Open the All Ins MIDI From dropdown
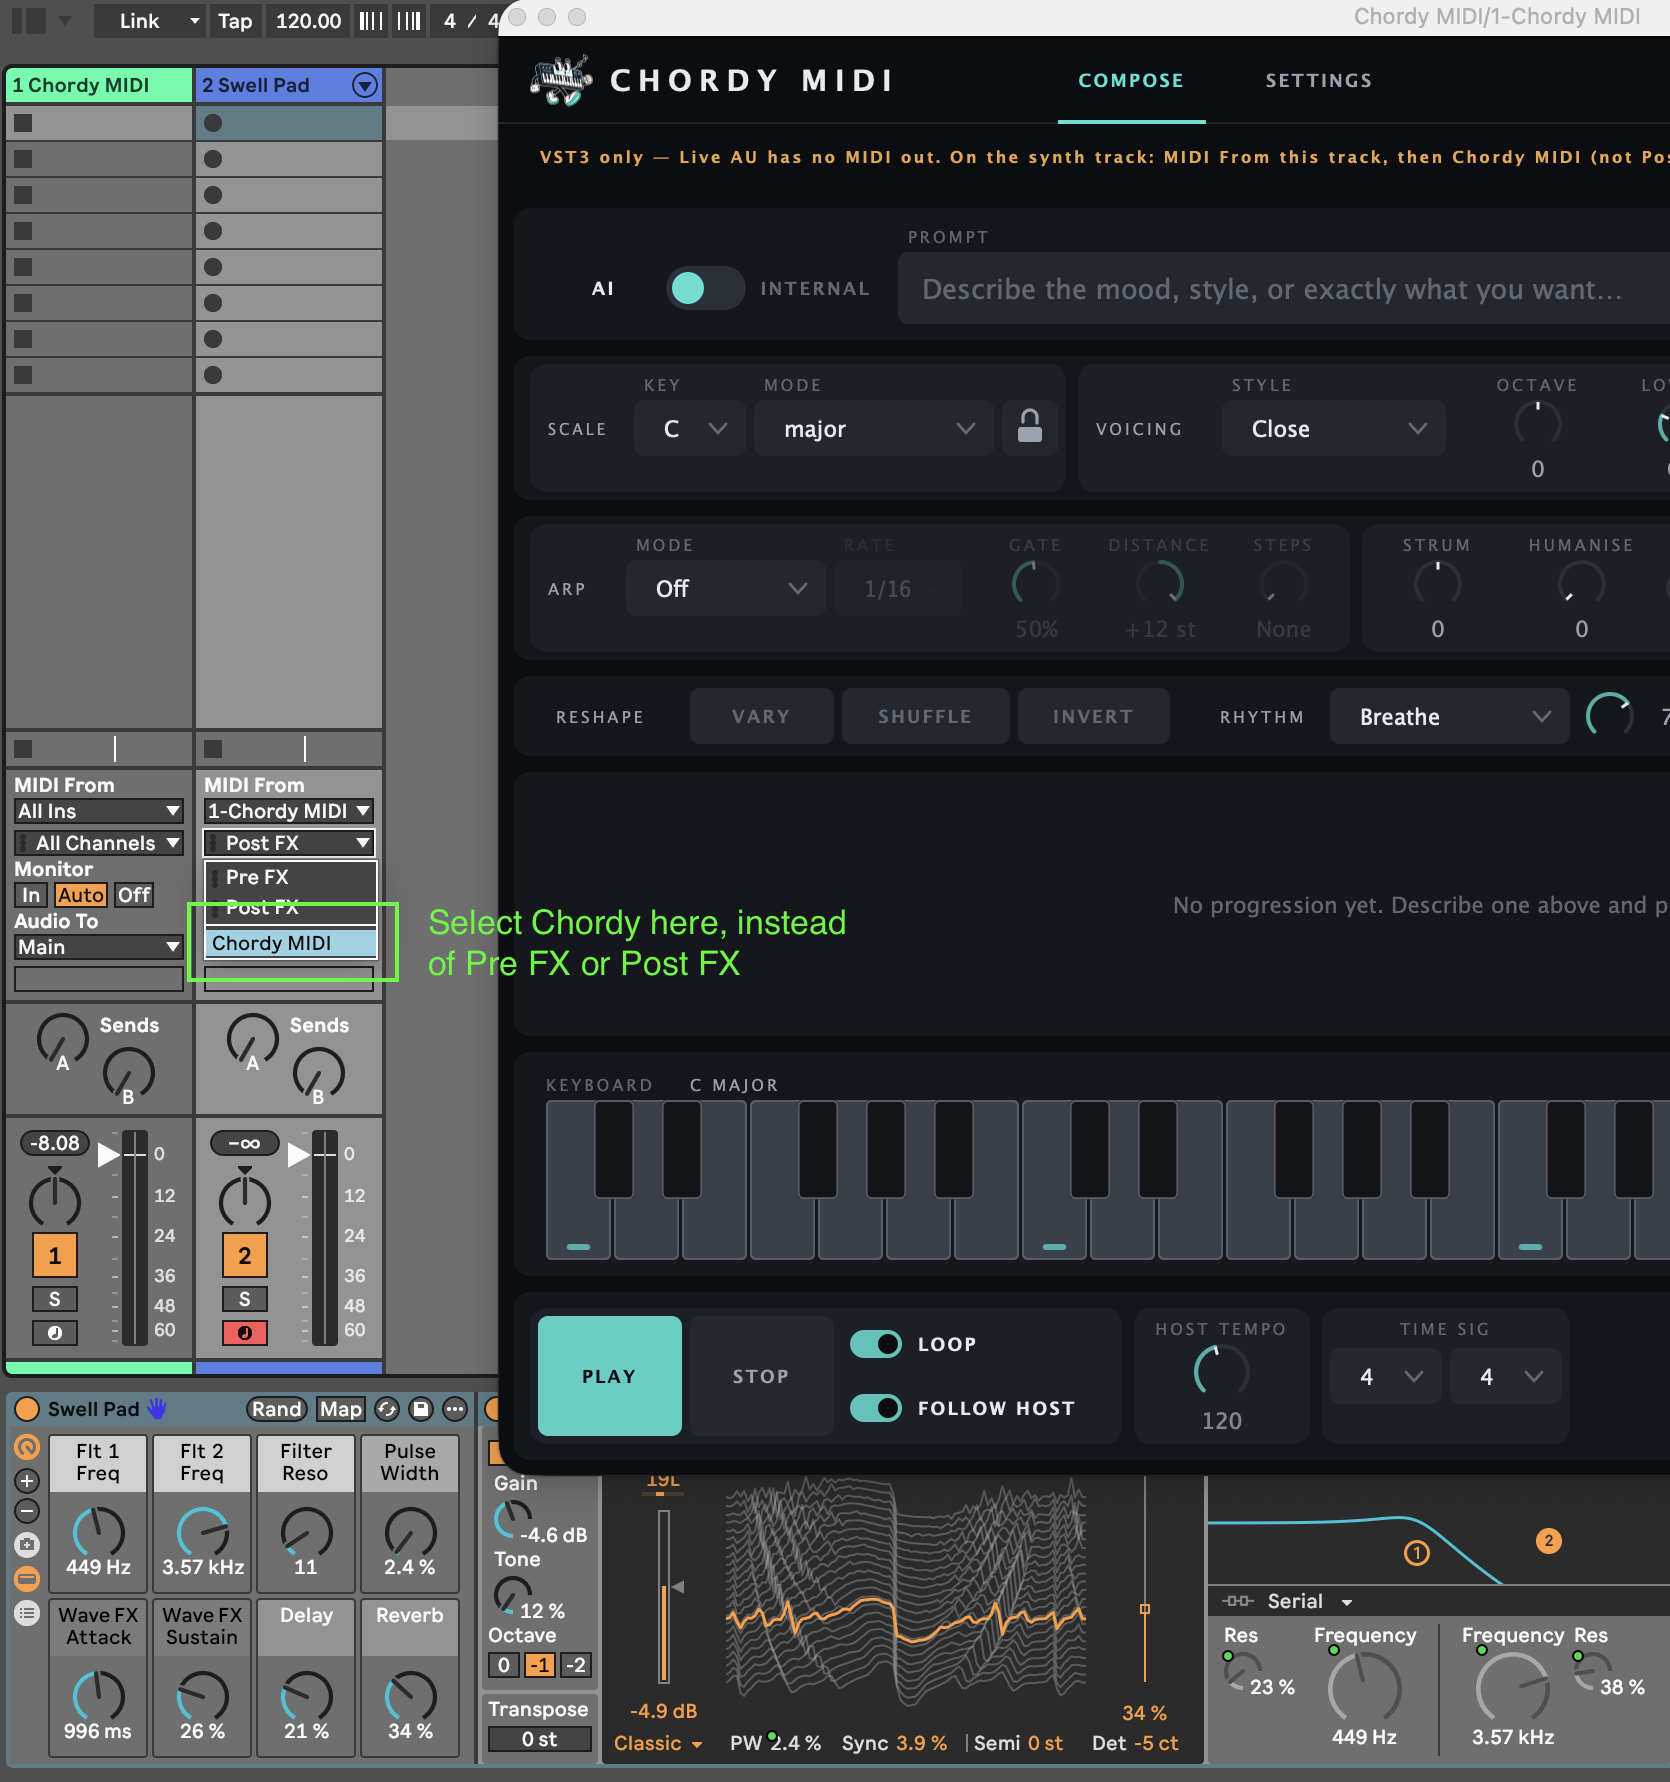This screenshot has width=1670, height=1782. [x=98, y=811]
